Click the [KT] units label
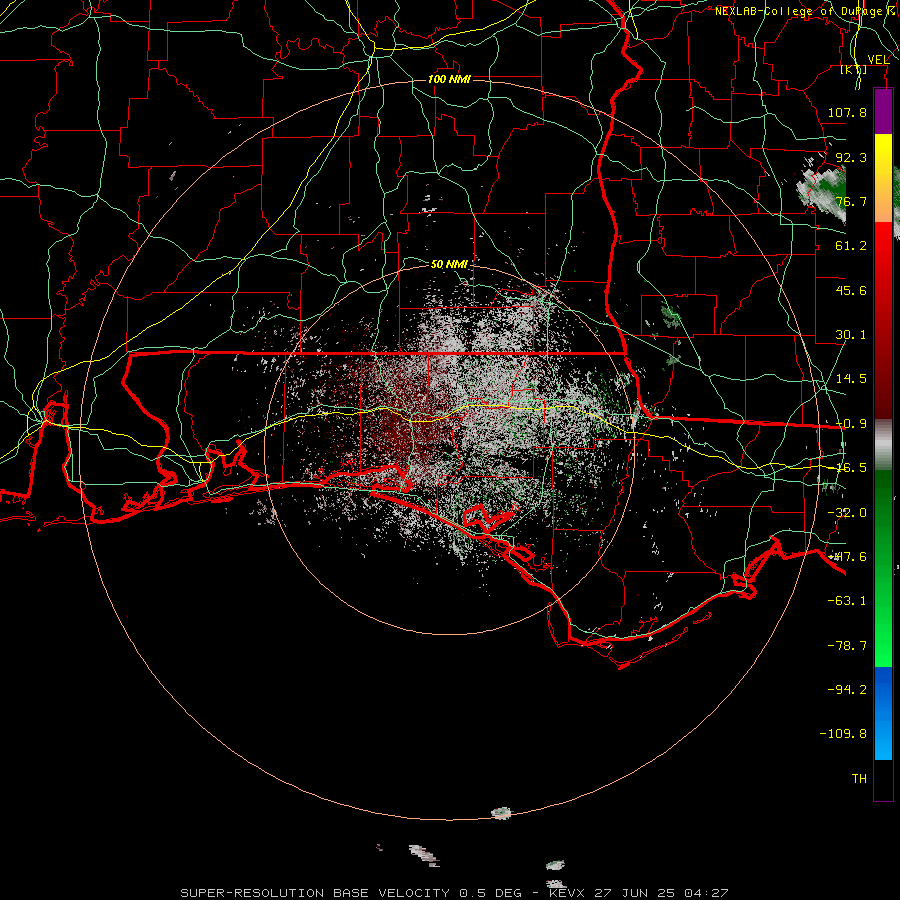 (854, 69)
